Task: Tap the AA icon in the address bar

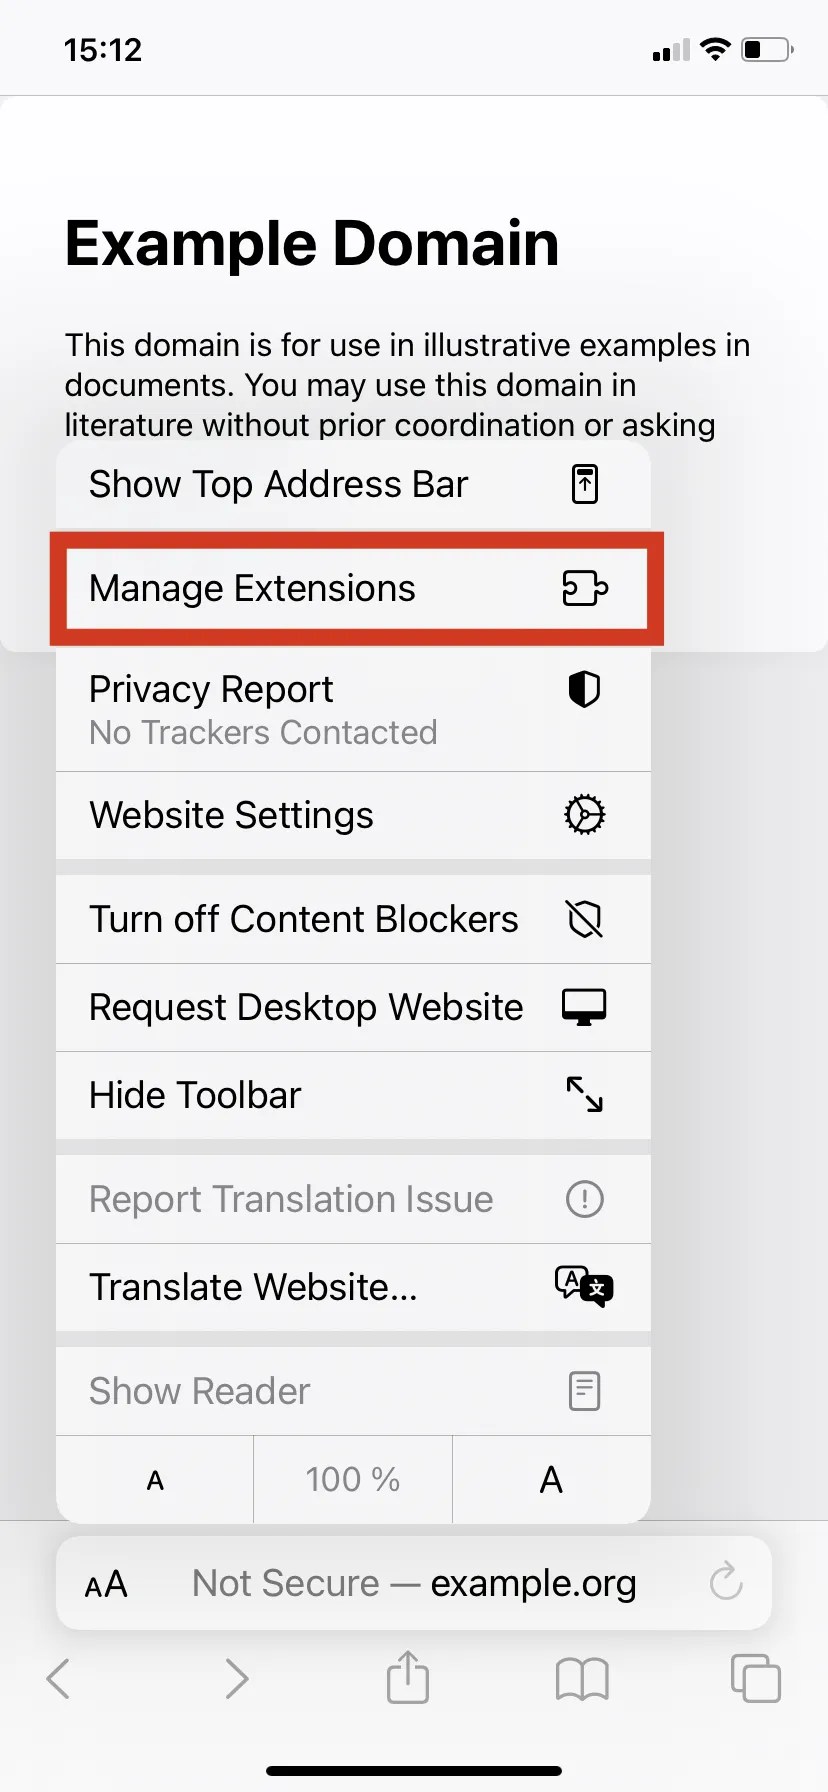Action: [106, 1583]
